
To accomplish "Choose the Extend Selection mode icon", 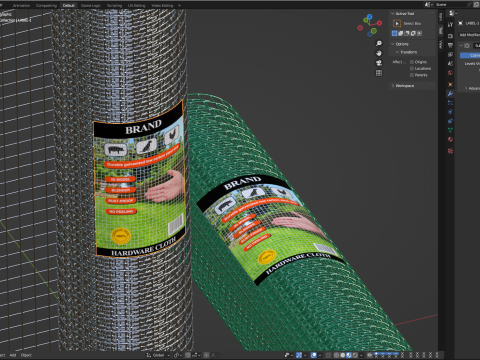I will pos(401,33).
